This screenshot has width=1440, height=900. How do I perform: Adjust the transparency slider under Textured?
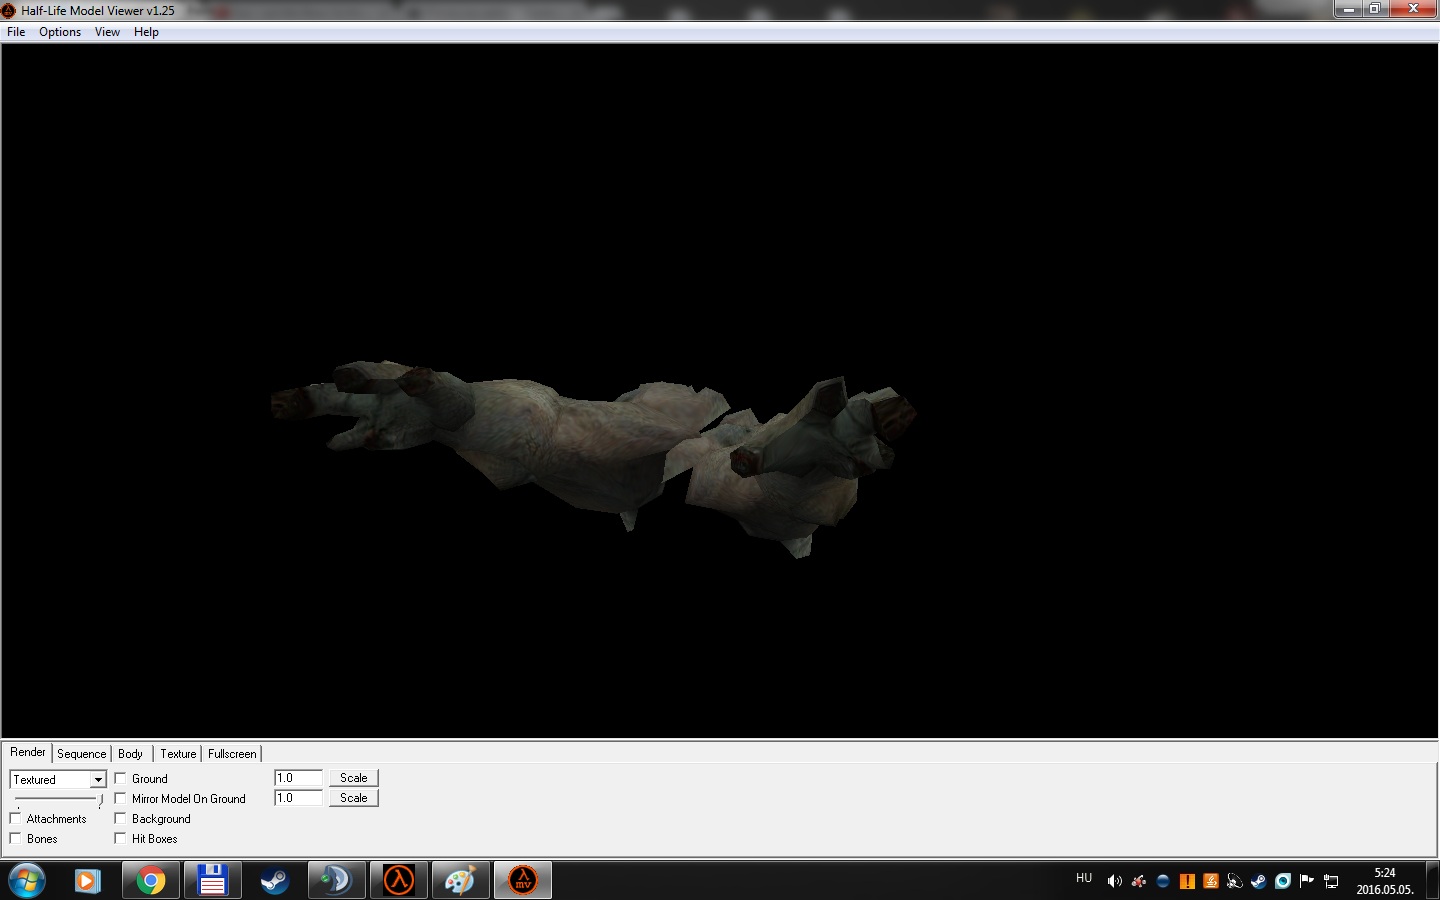coord(59,799)
